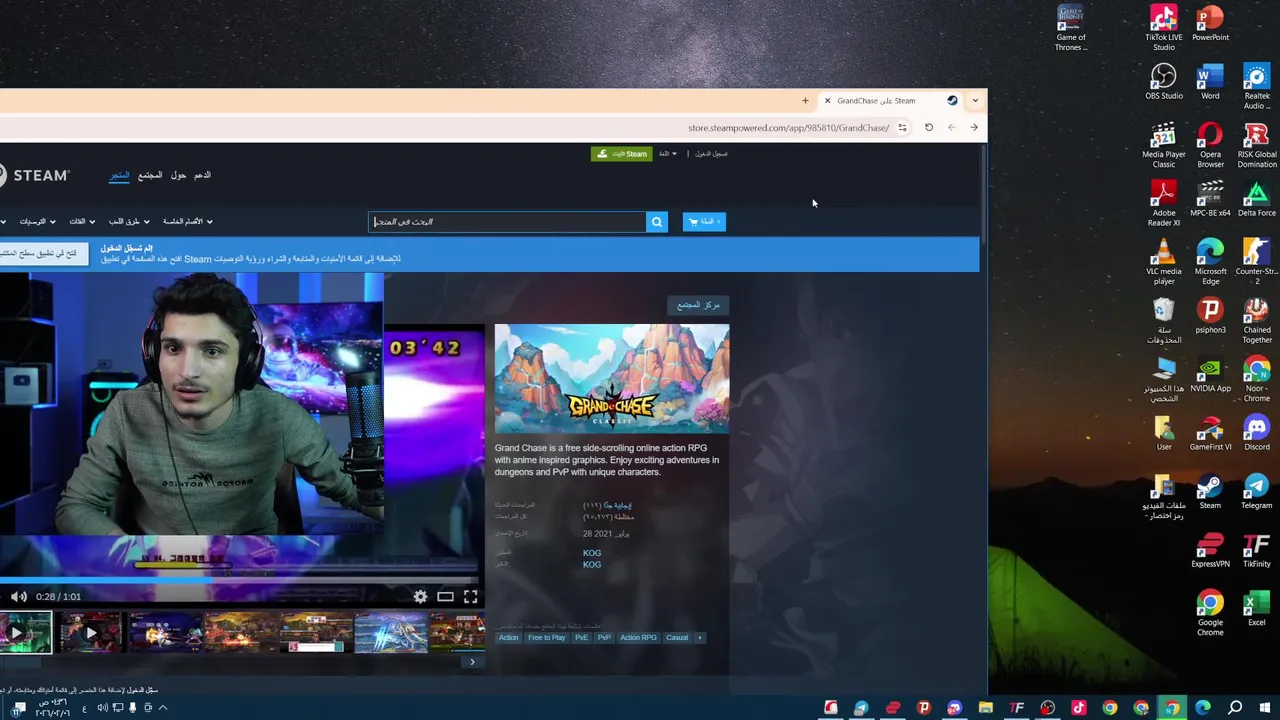The height and width of the screenshot is (720, 1280).
Task: Click the PvE tag
Action: pos(581,638)
